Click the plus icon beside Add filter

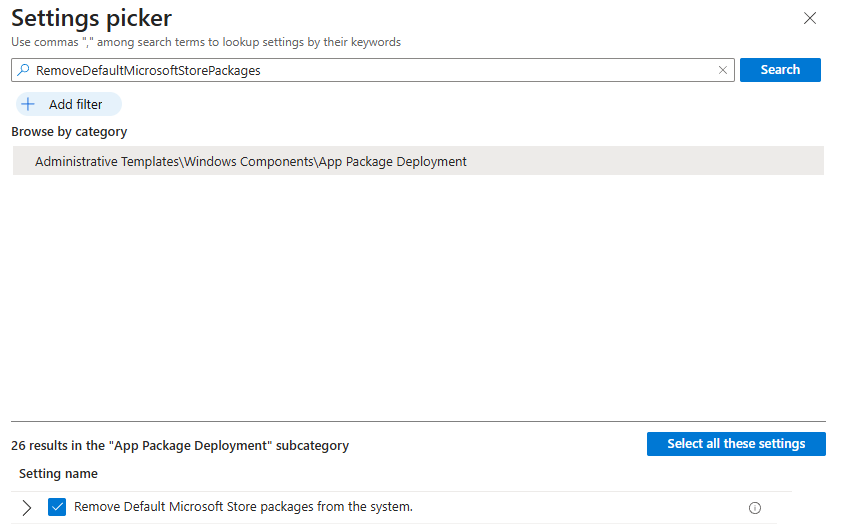coord(28,104)
